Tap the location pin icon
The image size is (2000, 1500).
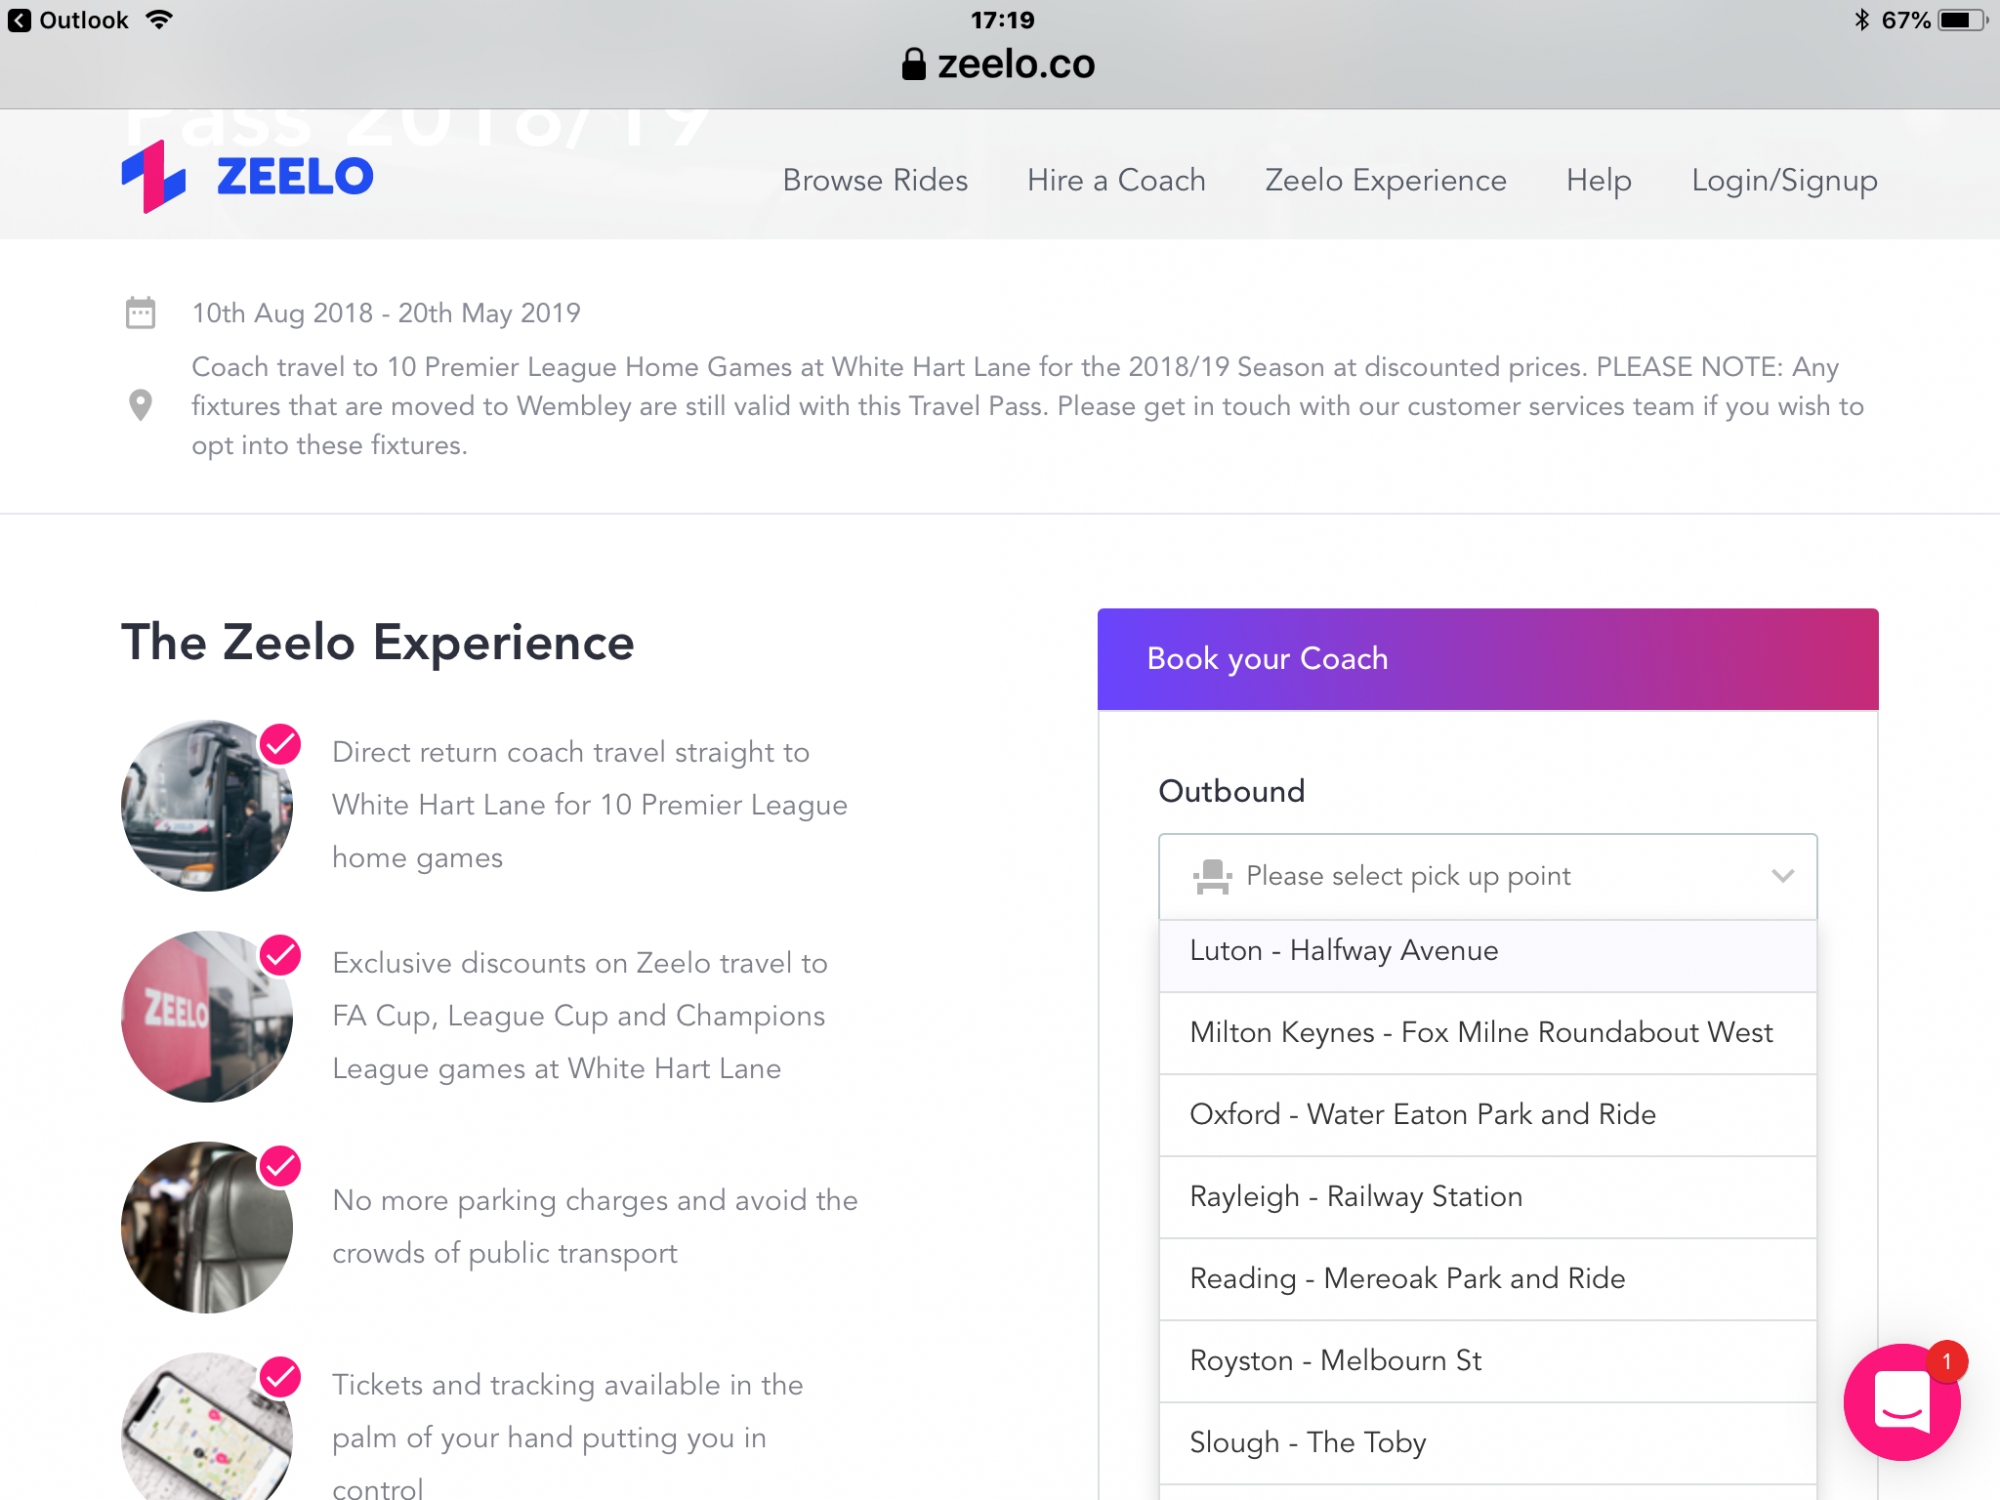pos(141,405)
